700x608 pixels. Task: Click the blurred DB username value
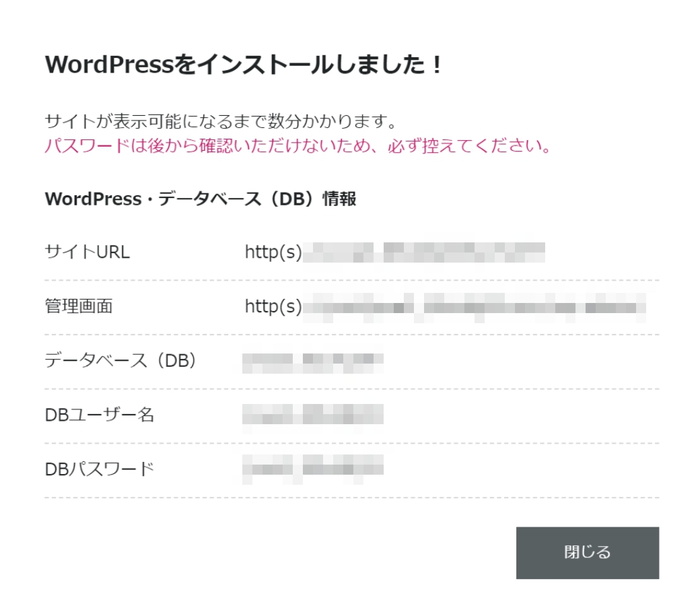click(313, 415)
